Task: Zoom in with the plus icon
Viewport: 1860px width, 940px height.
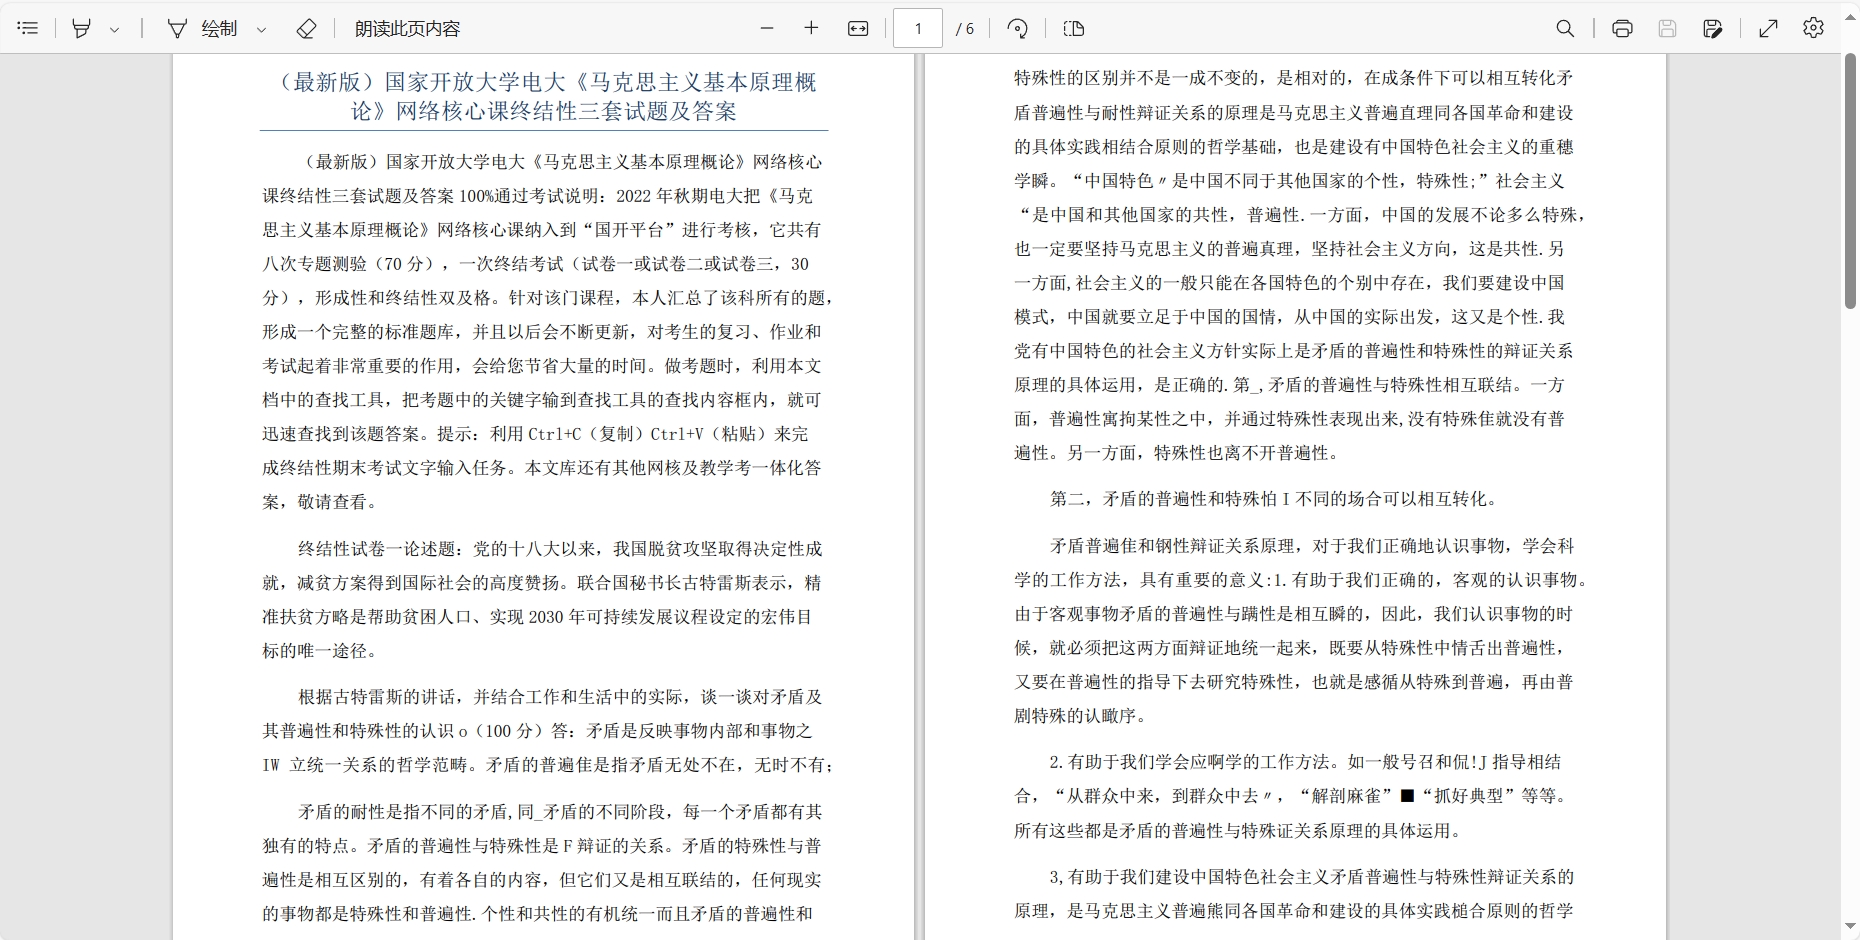Action: tap(811, 28)
